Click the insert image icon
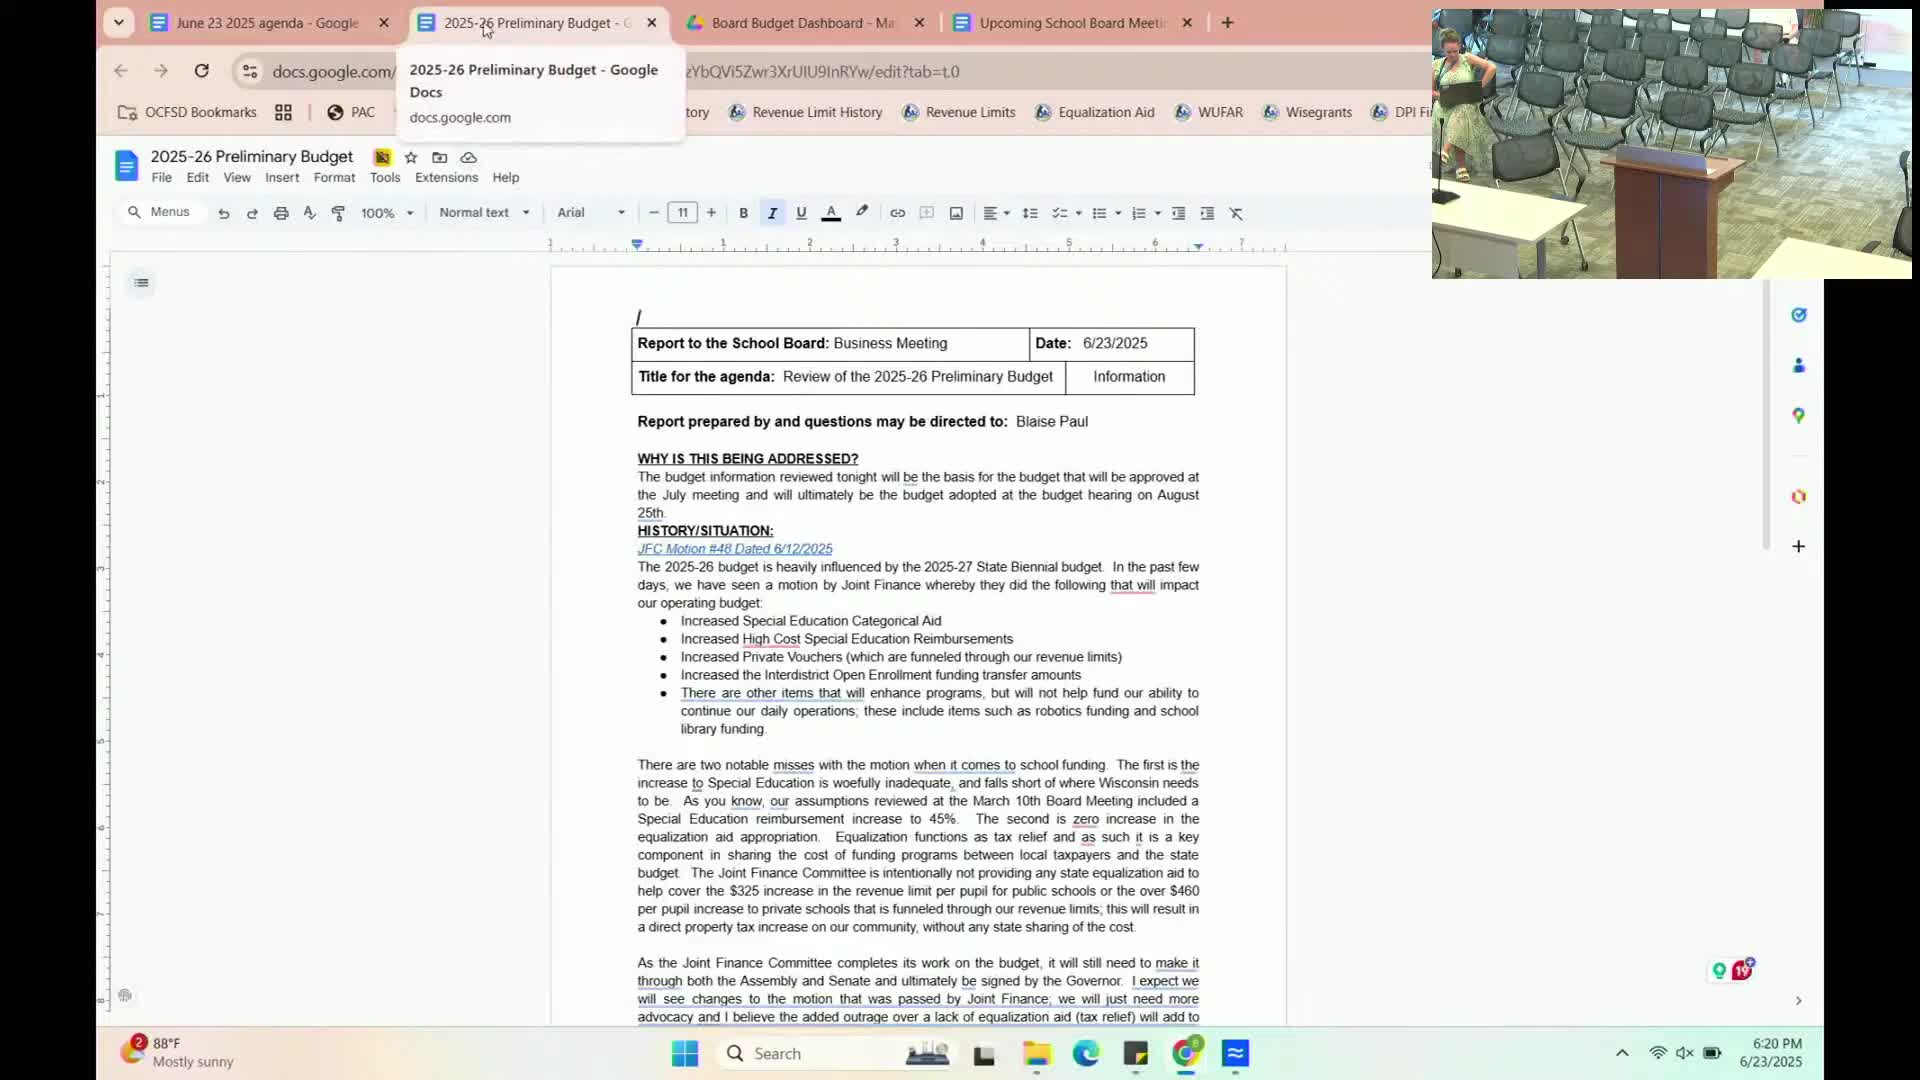This screenshot has width=1920, height=1080. (956, 213)
